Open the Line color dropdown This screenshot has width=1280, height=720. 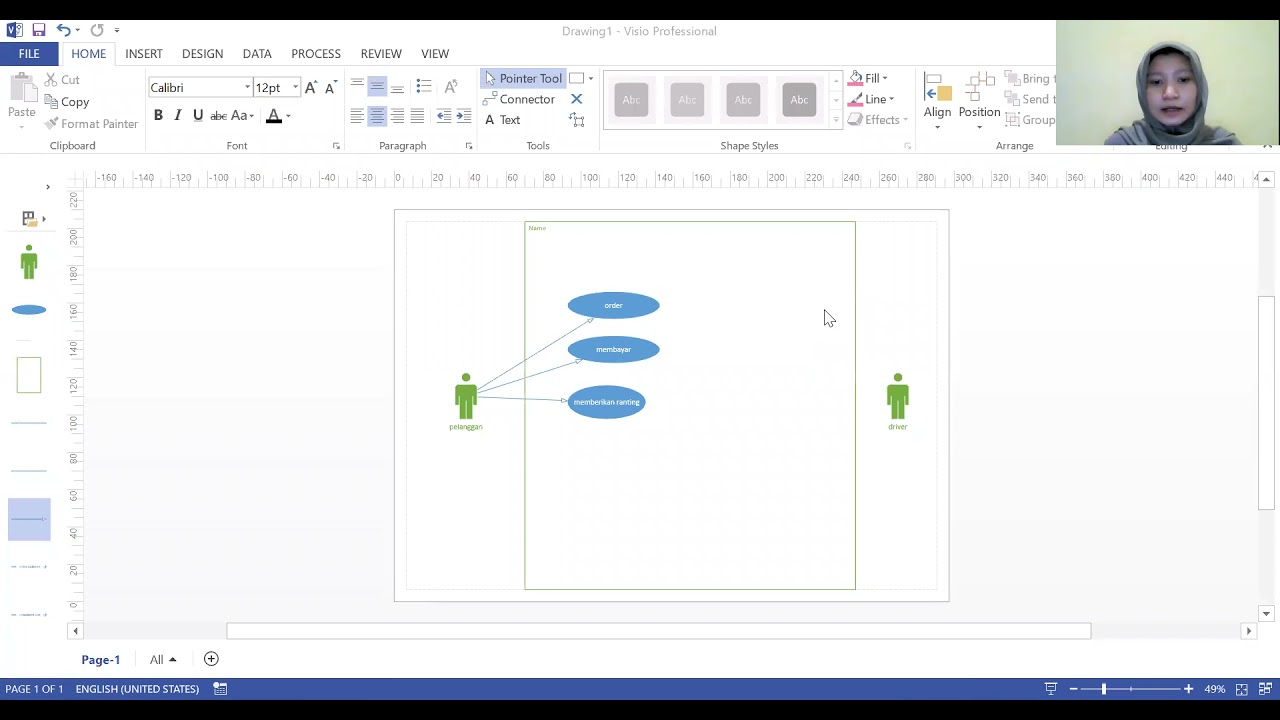(871, 99)
